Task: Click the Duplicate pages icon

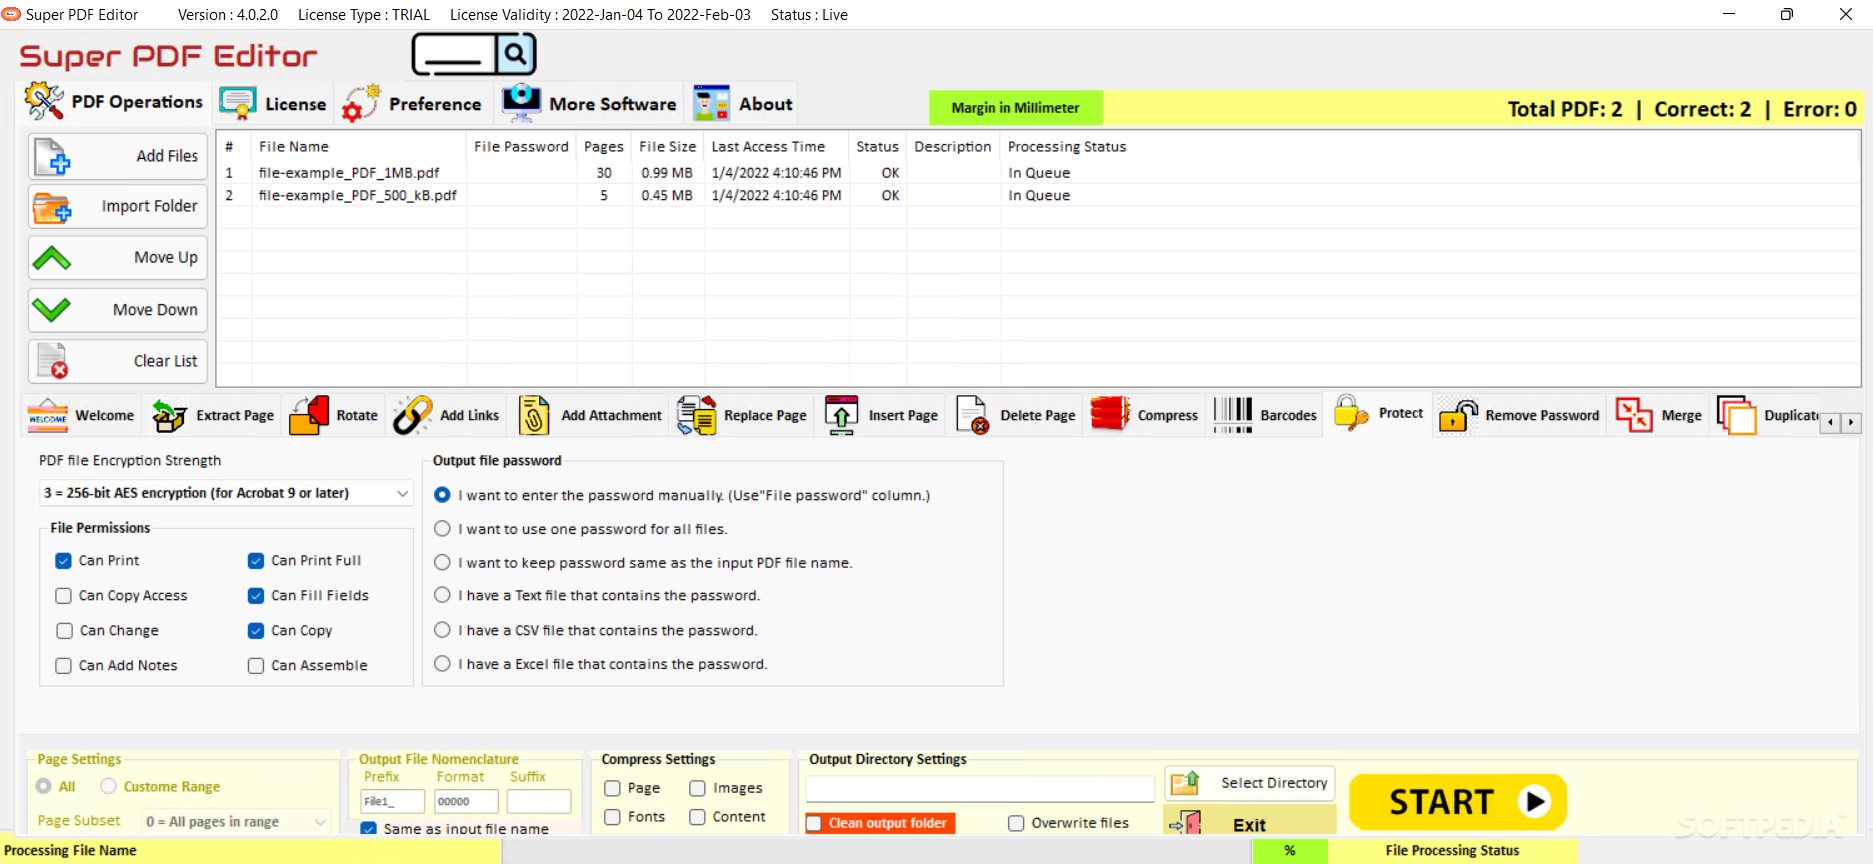Action: (x=1737, y=415)
